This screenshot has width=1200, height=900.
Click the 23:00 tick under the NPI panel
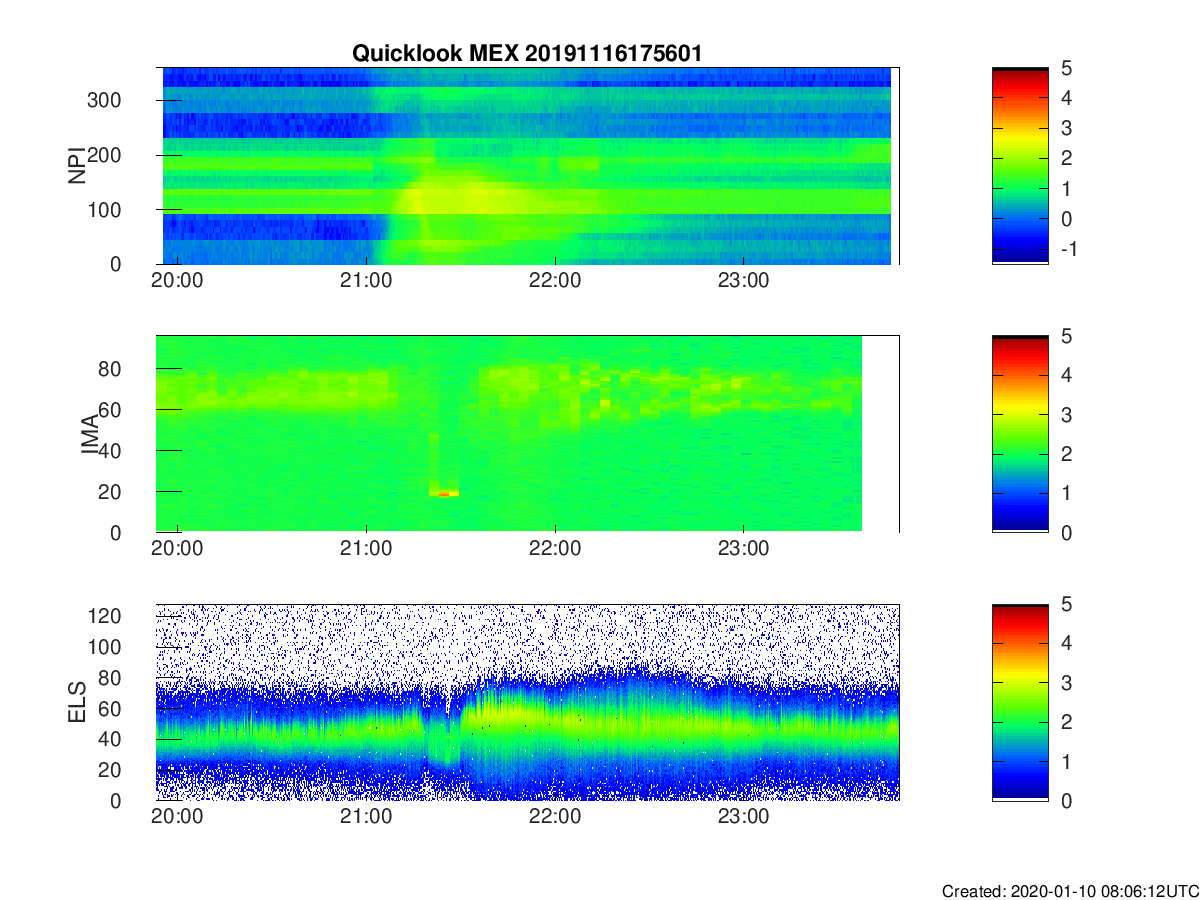744,281
